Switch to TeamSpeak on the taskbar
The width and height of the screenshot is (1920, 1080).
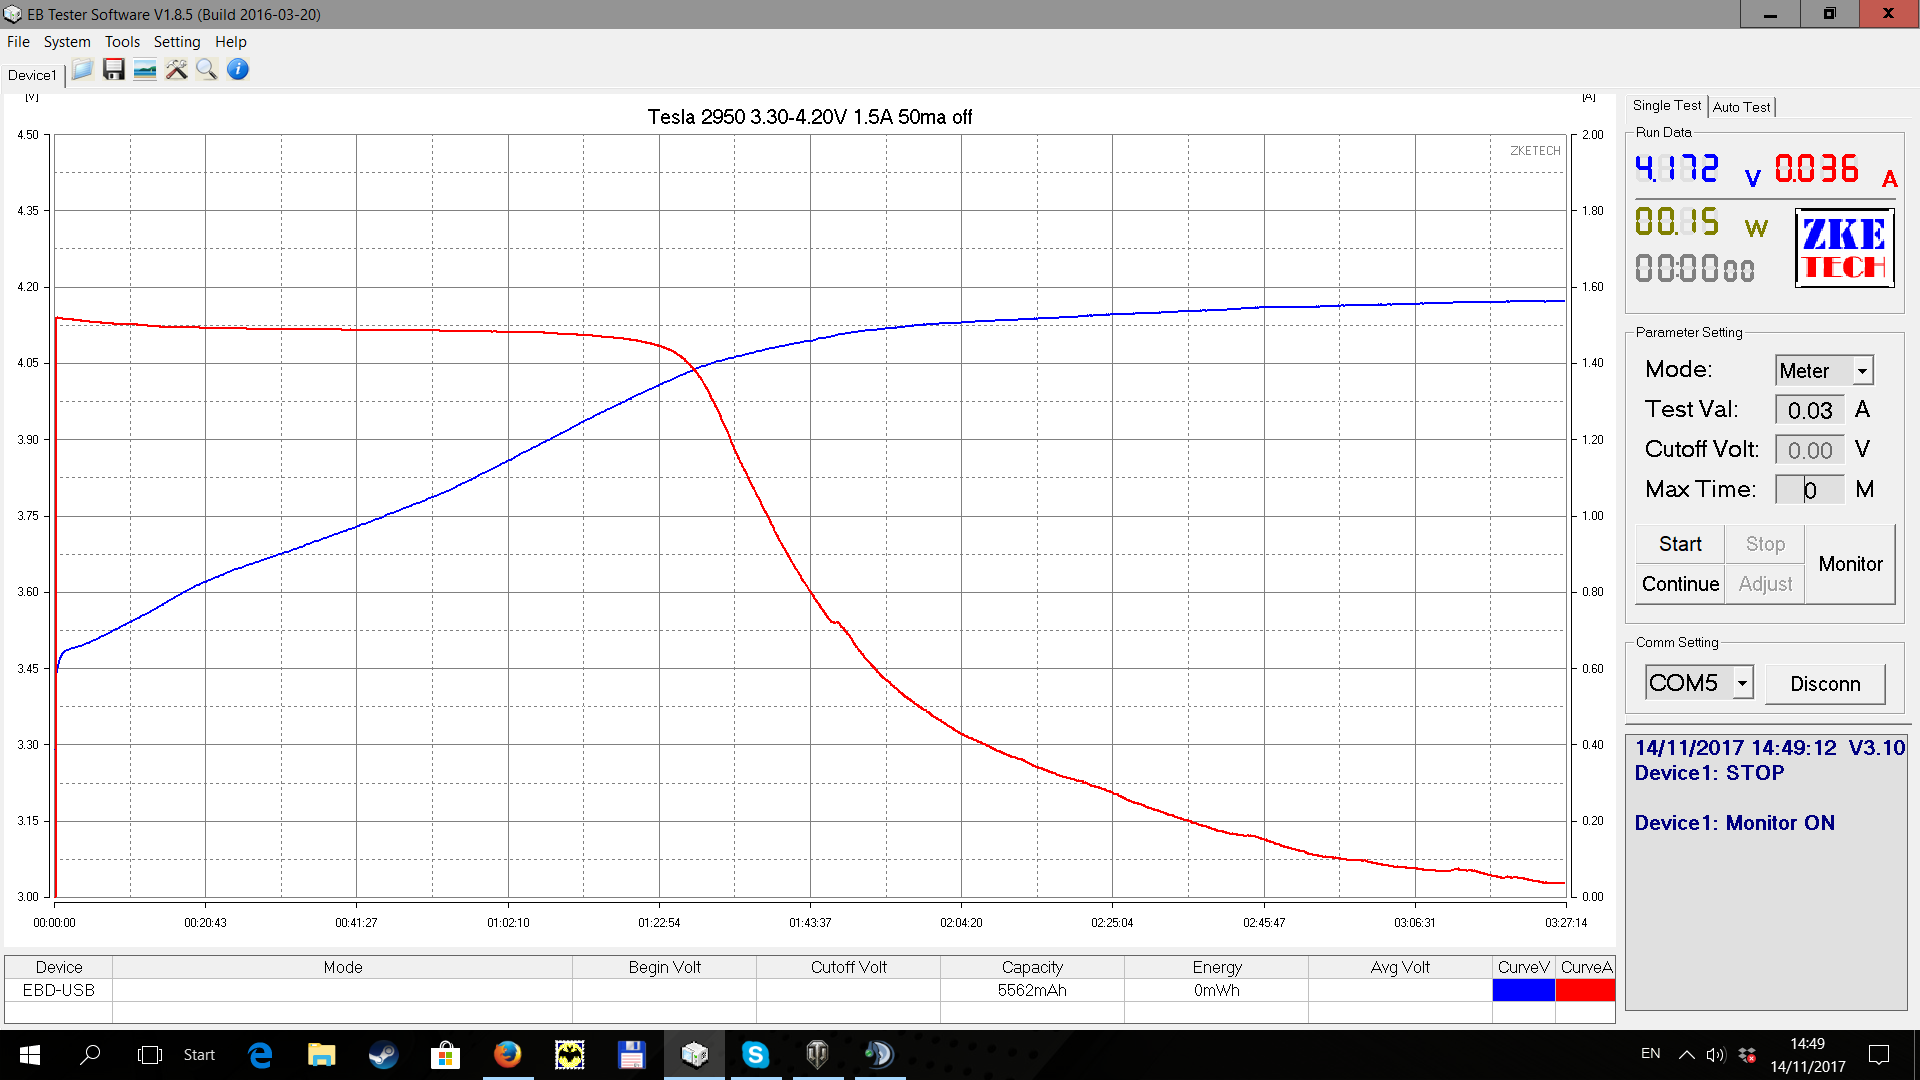879,1054
